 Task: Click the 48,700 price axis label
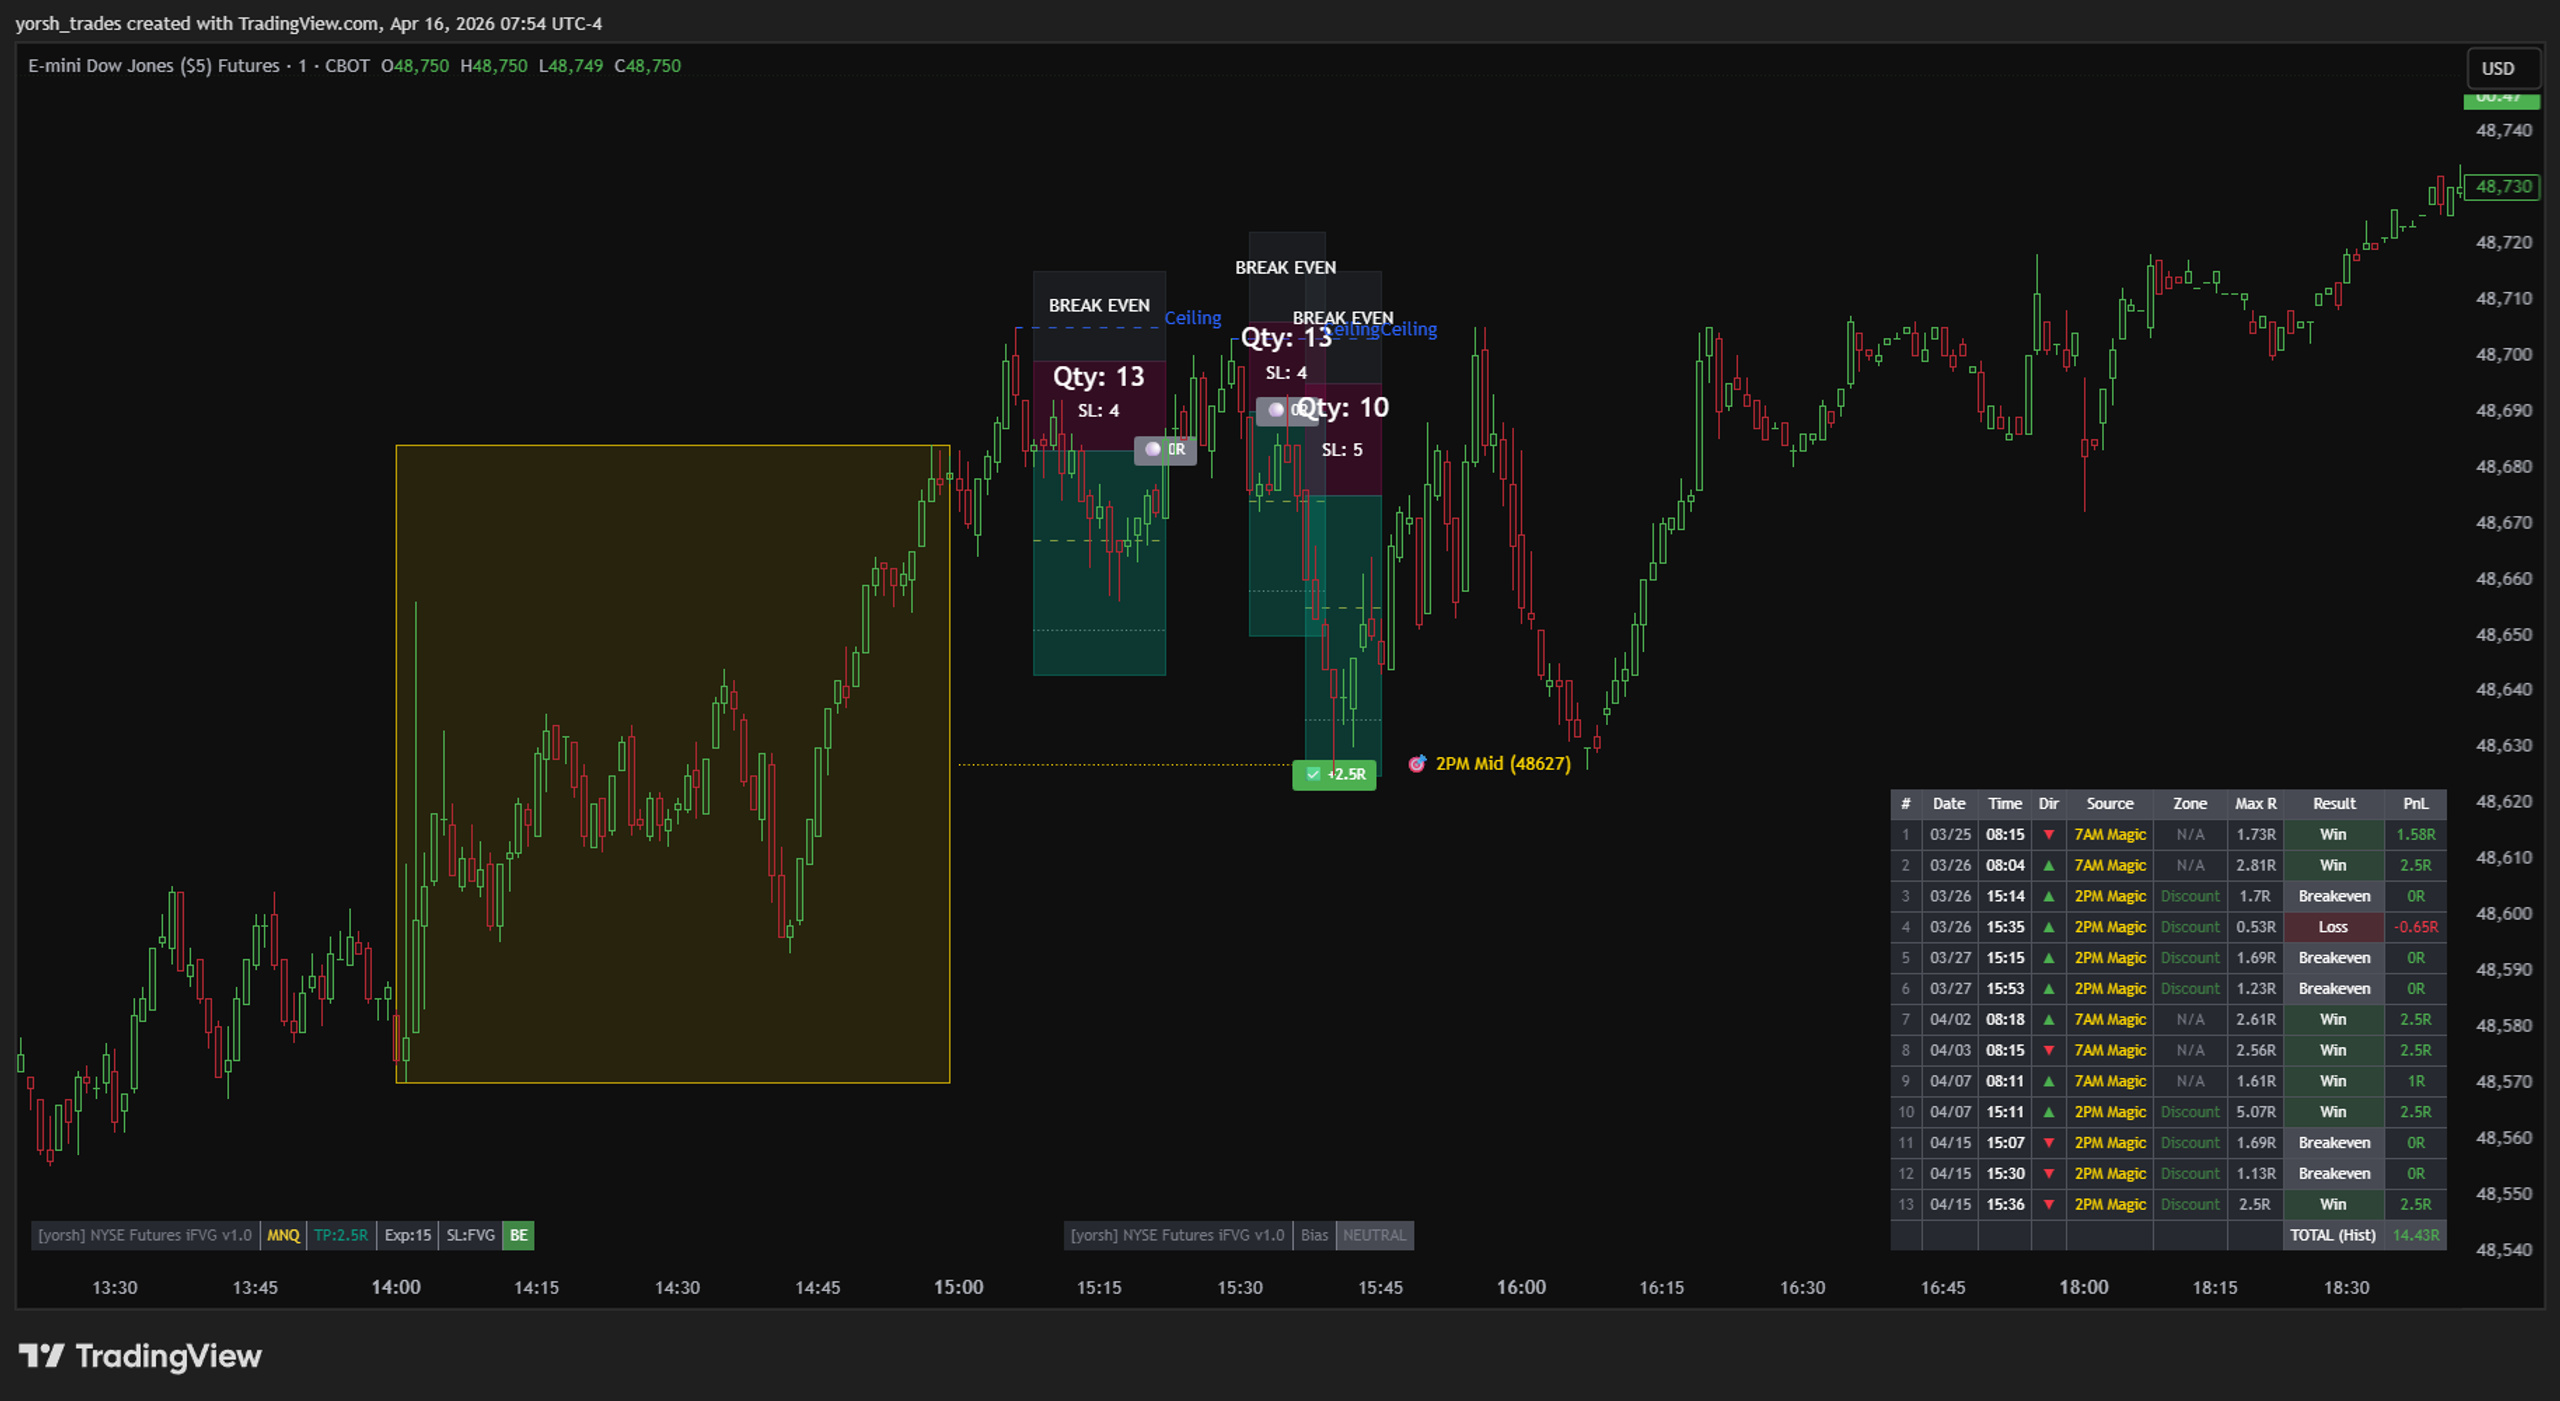2504,354
